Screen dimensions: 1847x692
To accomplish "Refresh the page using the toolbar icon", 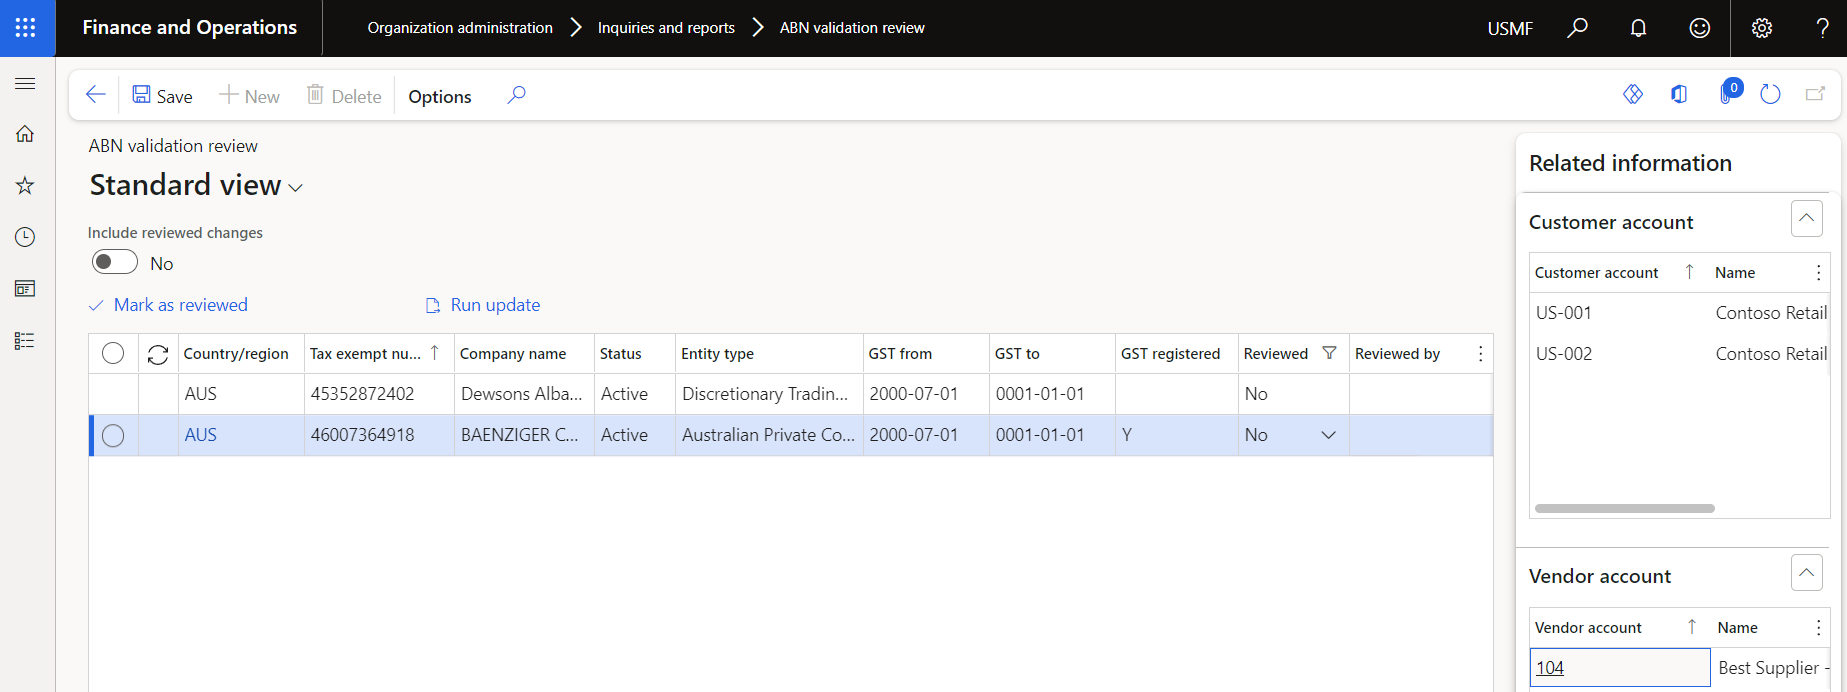I will 1770,95.
